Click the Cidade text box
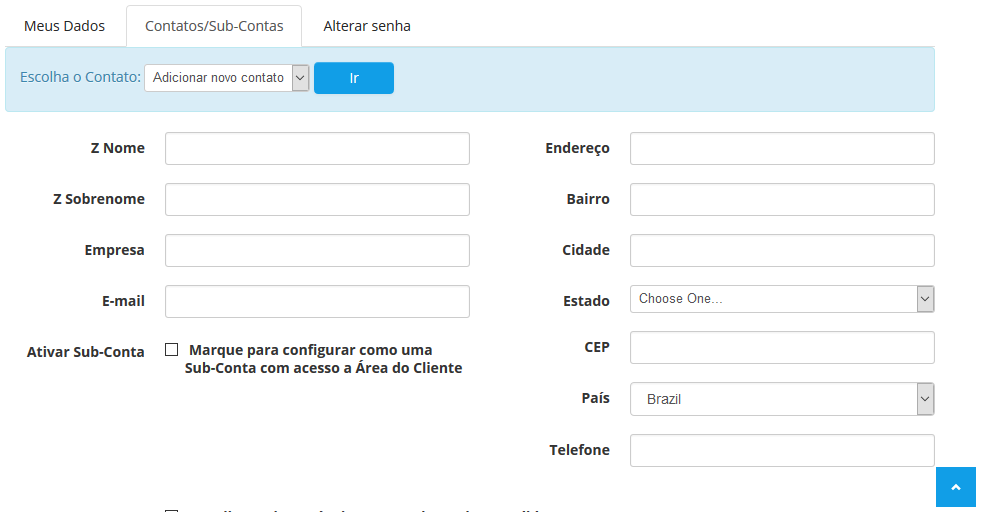The height and width of the screenshot is (512, 981). click(x=781, y=250)
